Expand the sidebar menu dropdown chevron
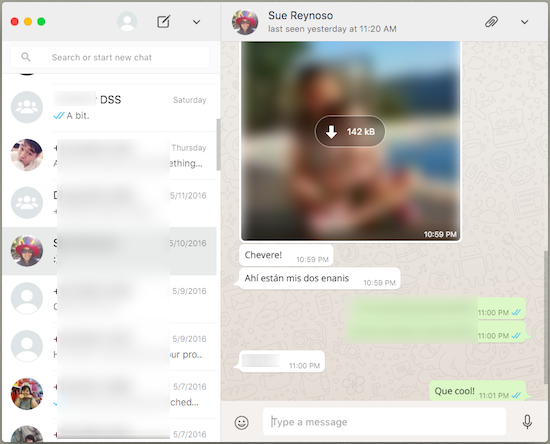This screenshot has height=444, width=550. tap(196, 22)
